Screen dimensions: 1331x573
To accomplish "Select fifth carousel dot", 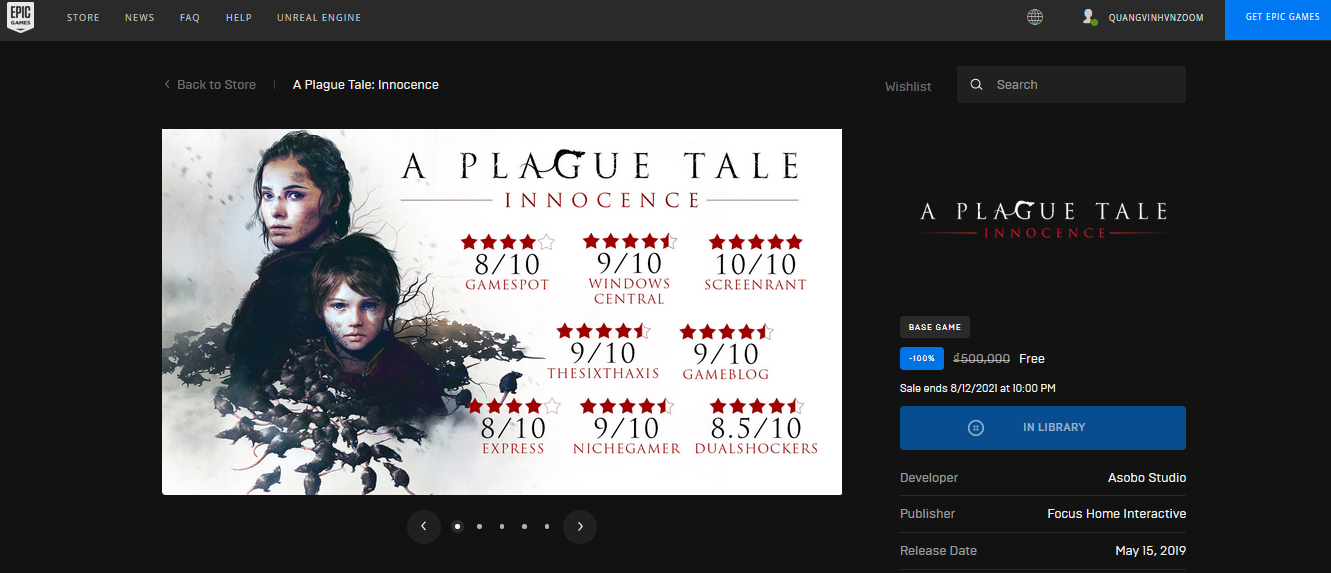I will click(x=547, y=526).
